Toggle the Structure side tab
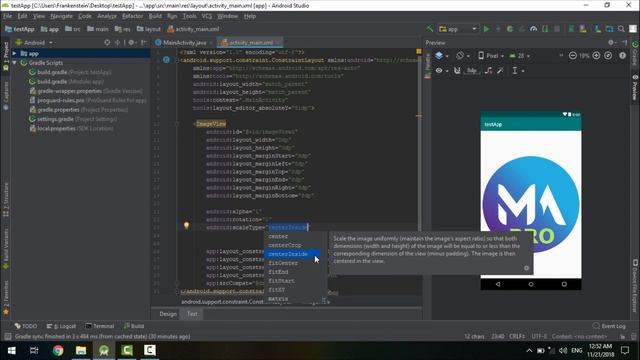Viewport: 640px width, 360px height. (6, 200)
